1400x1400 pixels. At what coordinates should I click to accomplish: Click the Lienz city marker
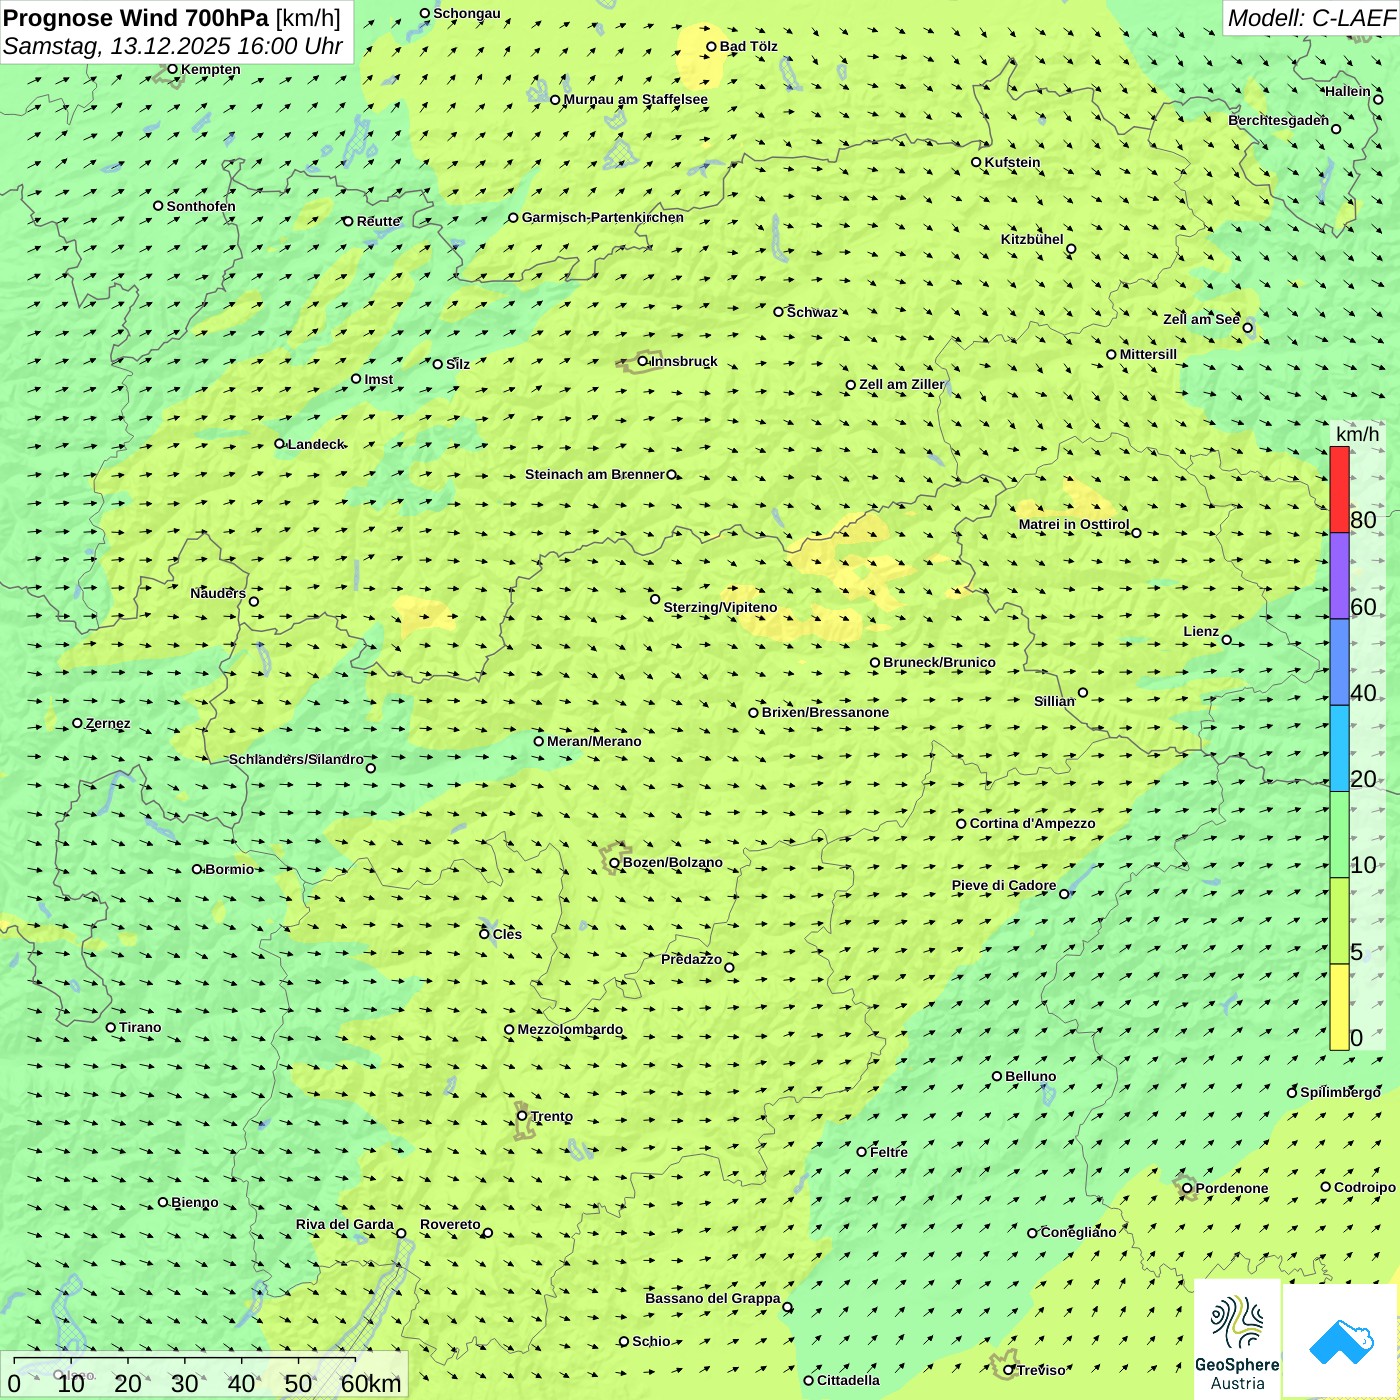pos(1227,640)
